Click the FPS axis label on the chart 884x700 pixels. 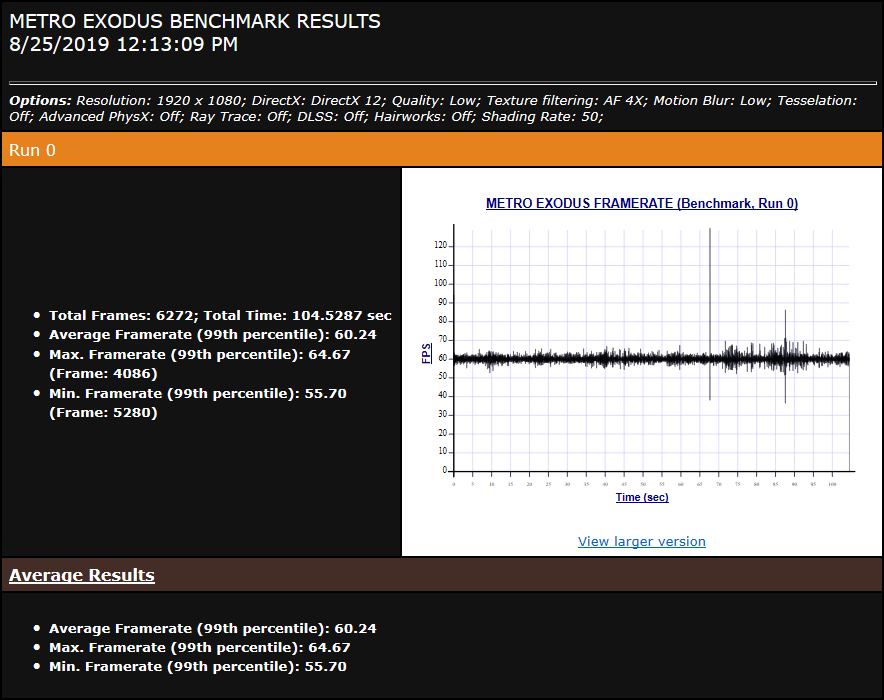(427, 353)
